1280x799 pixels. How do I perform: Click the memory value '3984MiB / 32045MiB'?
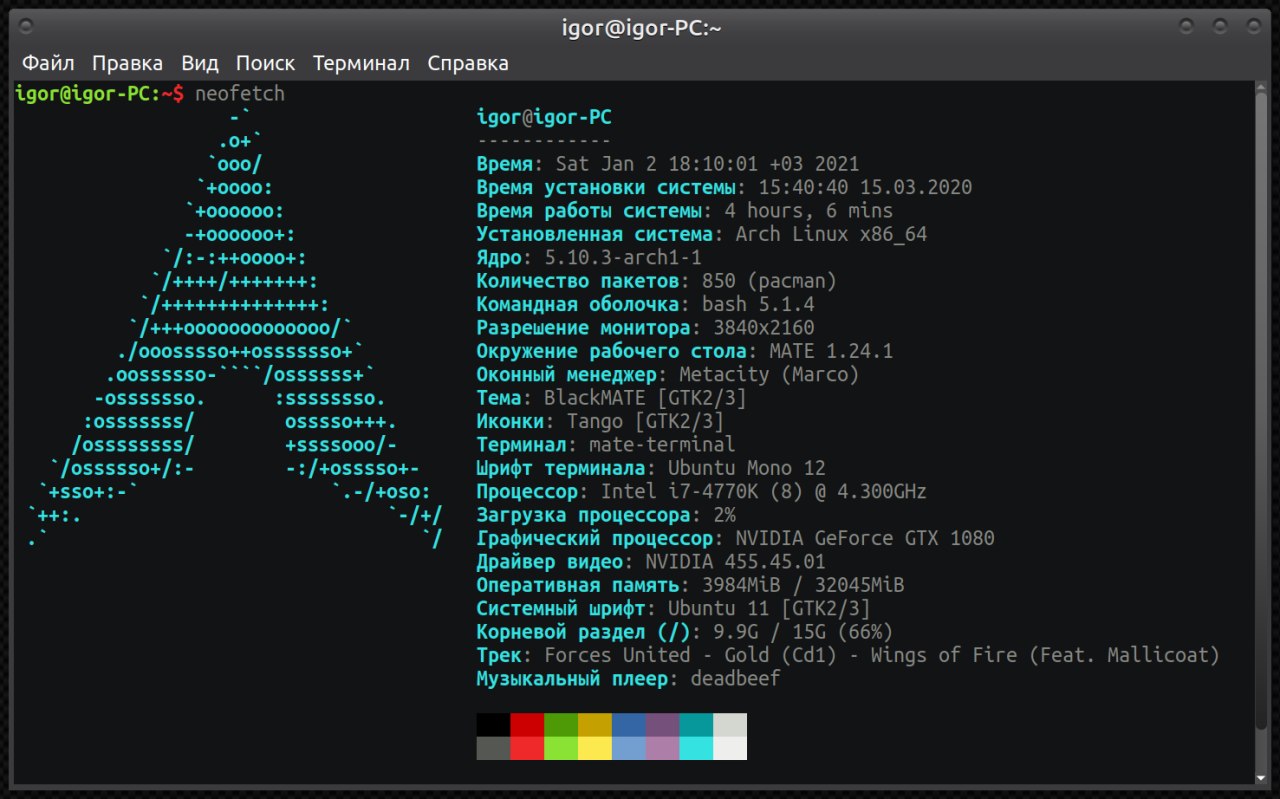tap(803, 585)
